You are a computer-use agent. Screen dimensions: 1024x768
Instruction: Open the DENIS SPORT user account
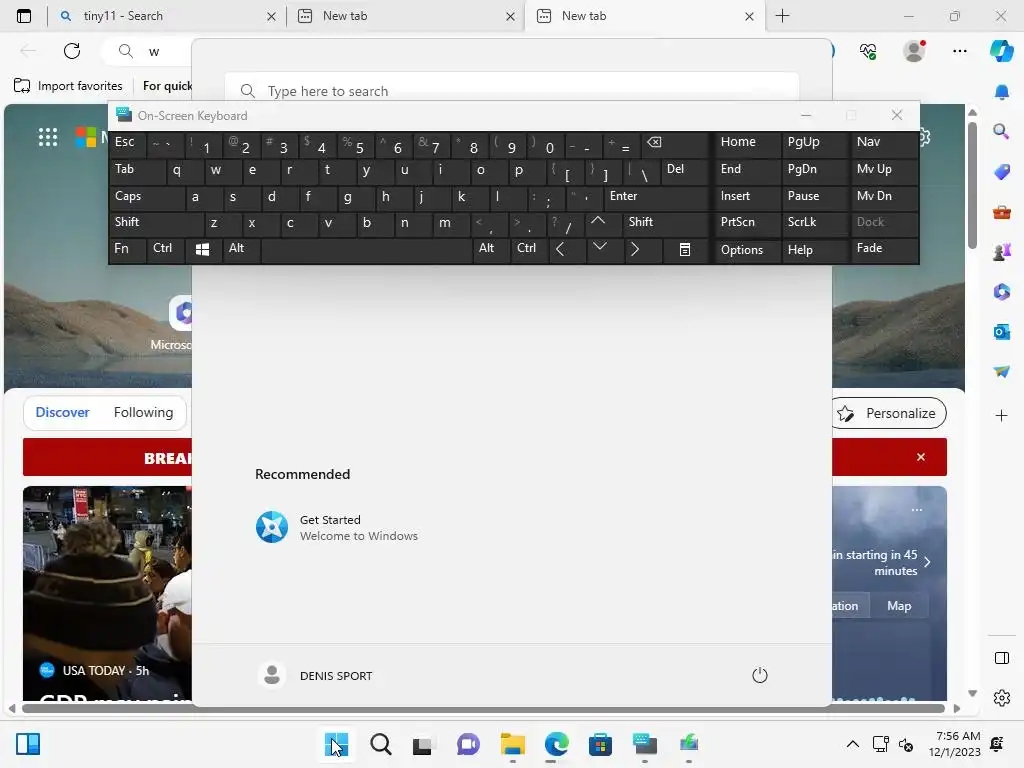(x=315, y=675)
